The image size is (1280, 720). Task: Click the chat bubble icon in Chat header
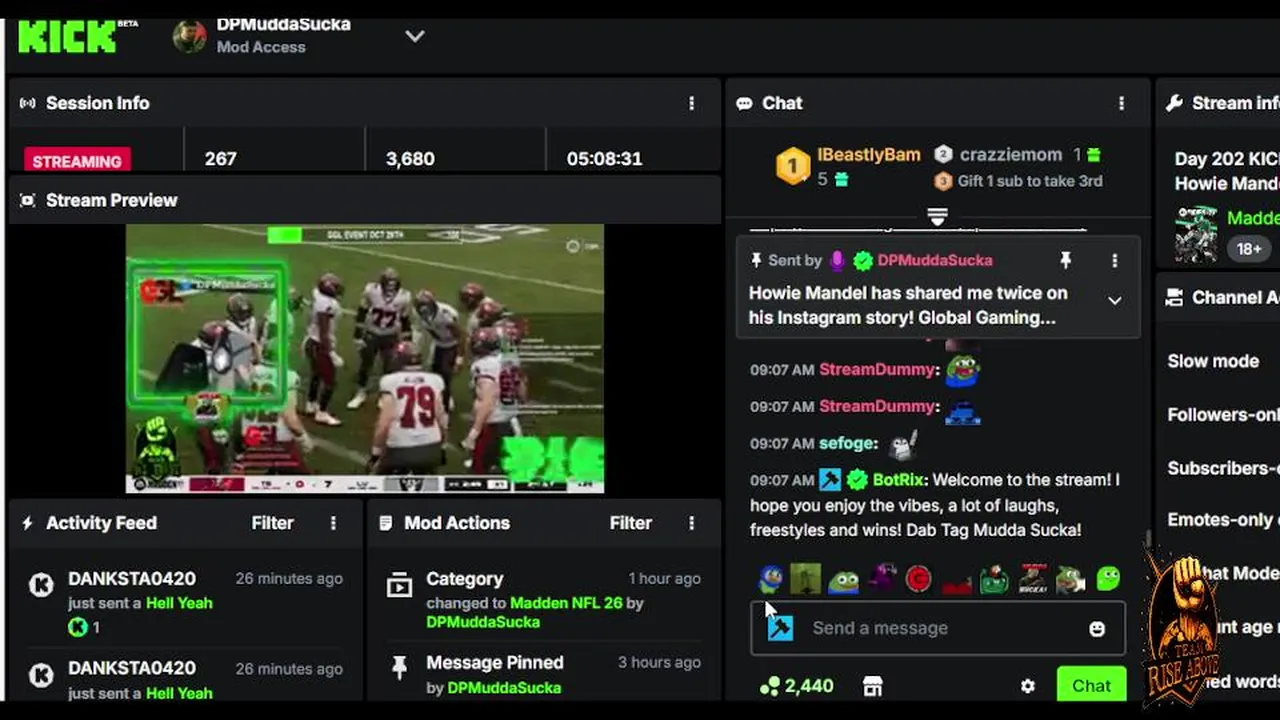click(744, 103)
